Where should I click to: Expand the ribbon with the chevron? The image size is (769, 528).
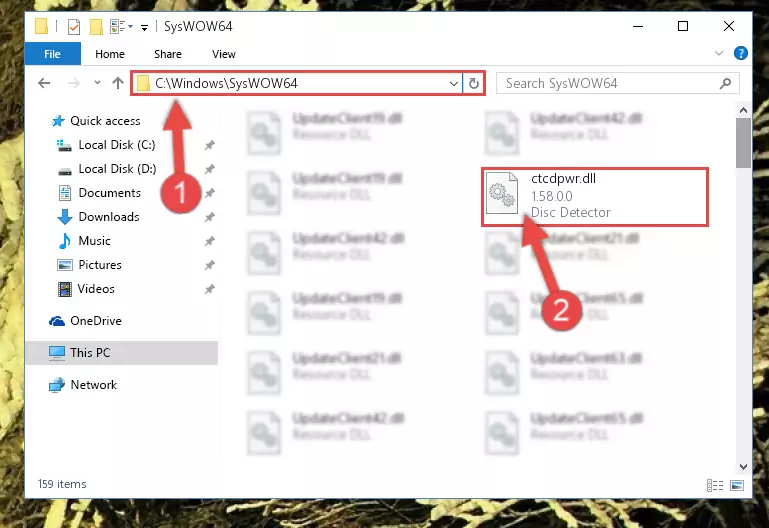pos(719,53)
